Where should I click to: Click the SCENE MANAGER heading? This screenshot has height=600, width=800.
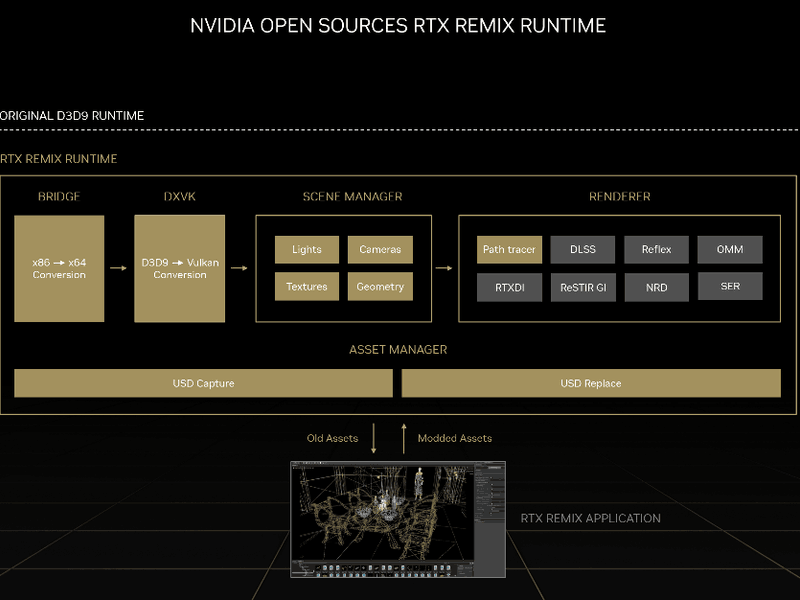coord(353,196)
